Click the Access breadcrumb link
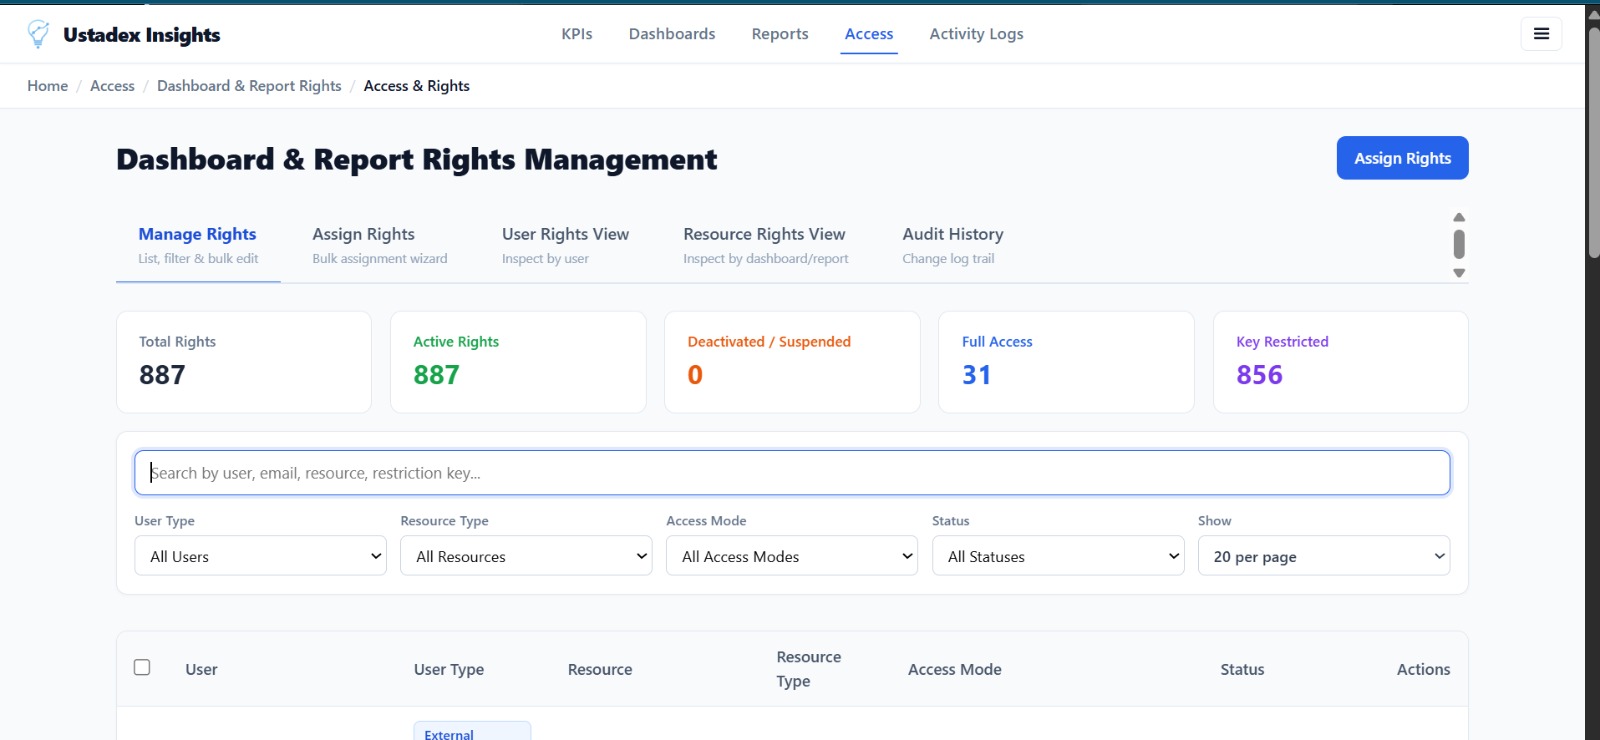The width and height of the screenshot is (1600, 740). coord(112,86)
